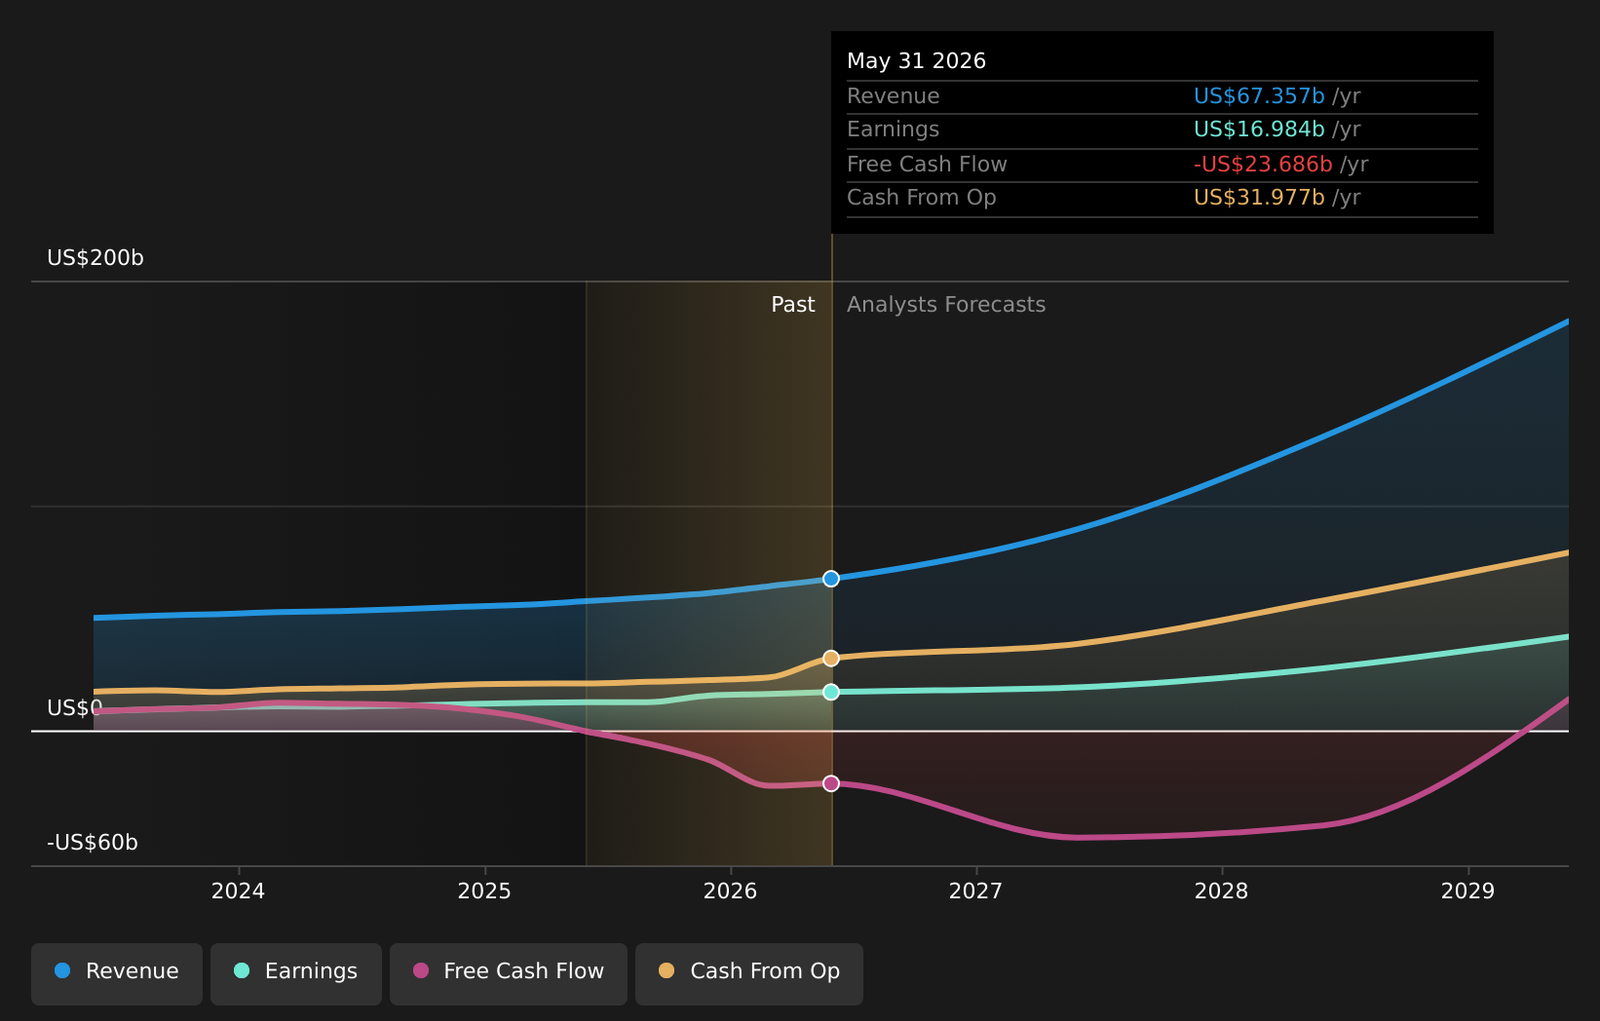Screen dimensions: 1600x1021
Task: Click the pink Free Cash Flow data point marker
Action: click(x=831, y=784)
